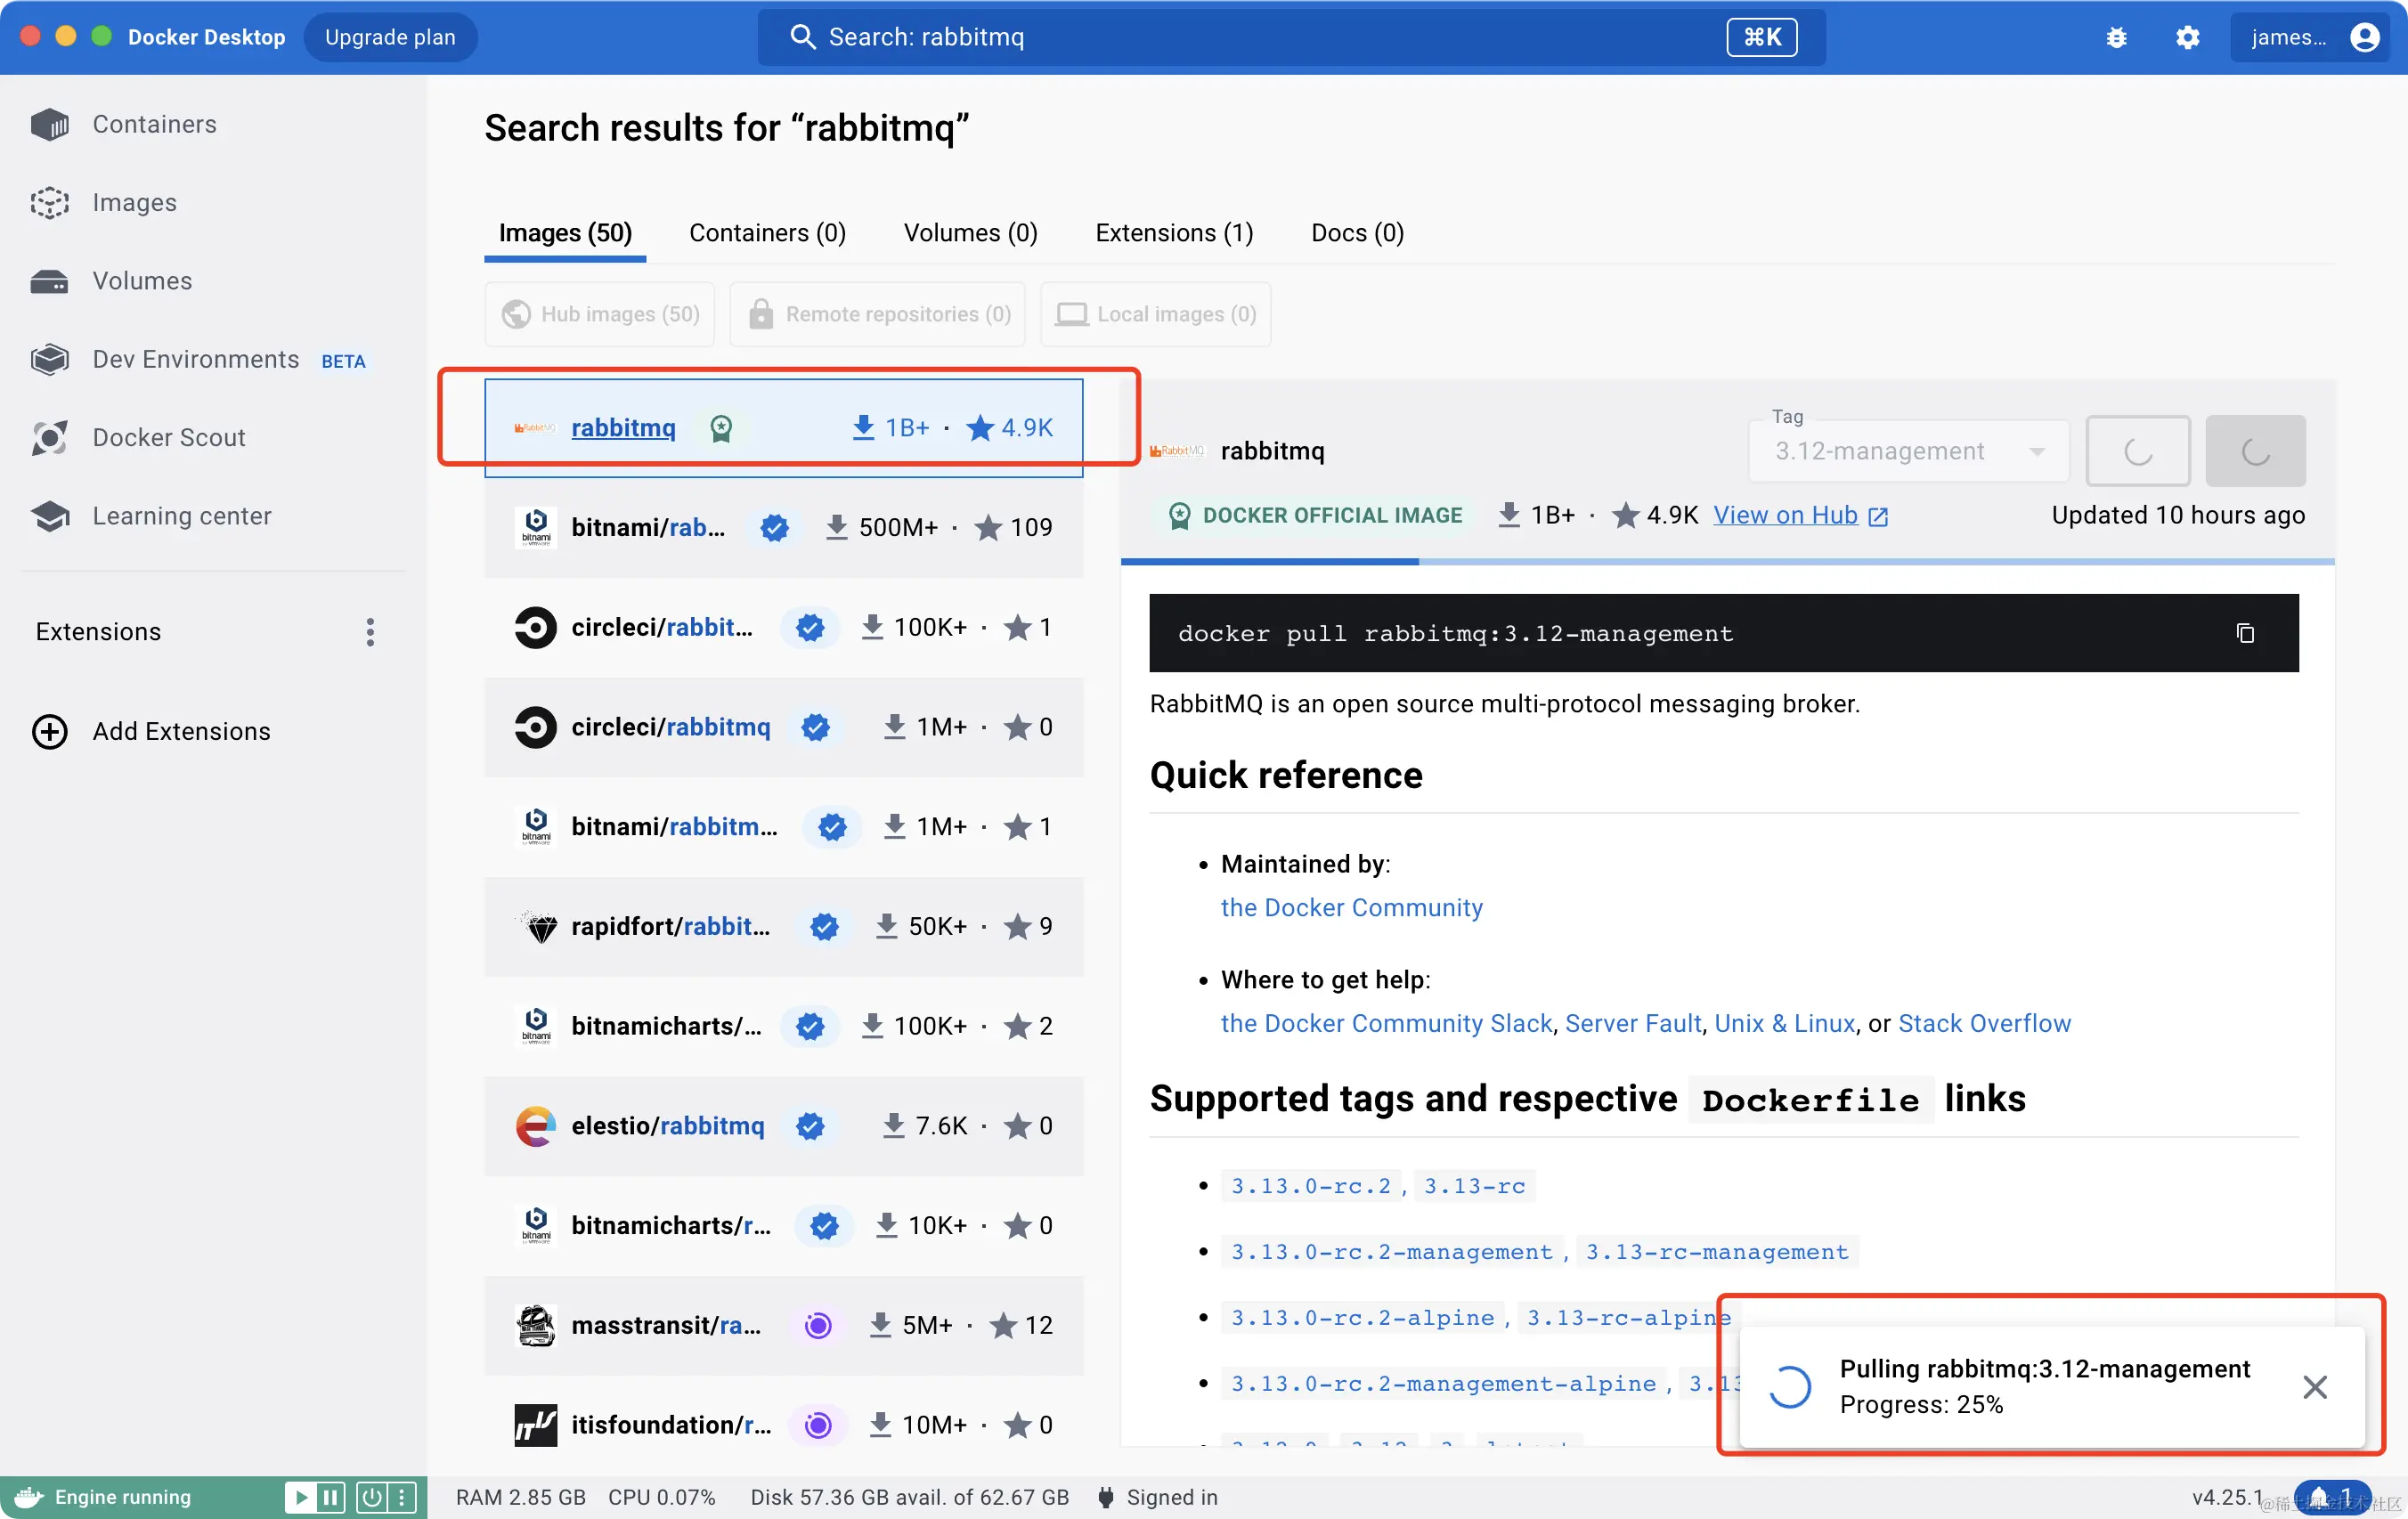The height and width of the screenshot is (1519, 2408).
Task: Open Docker Scout from sidebar
Action: coord(168,437)
